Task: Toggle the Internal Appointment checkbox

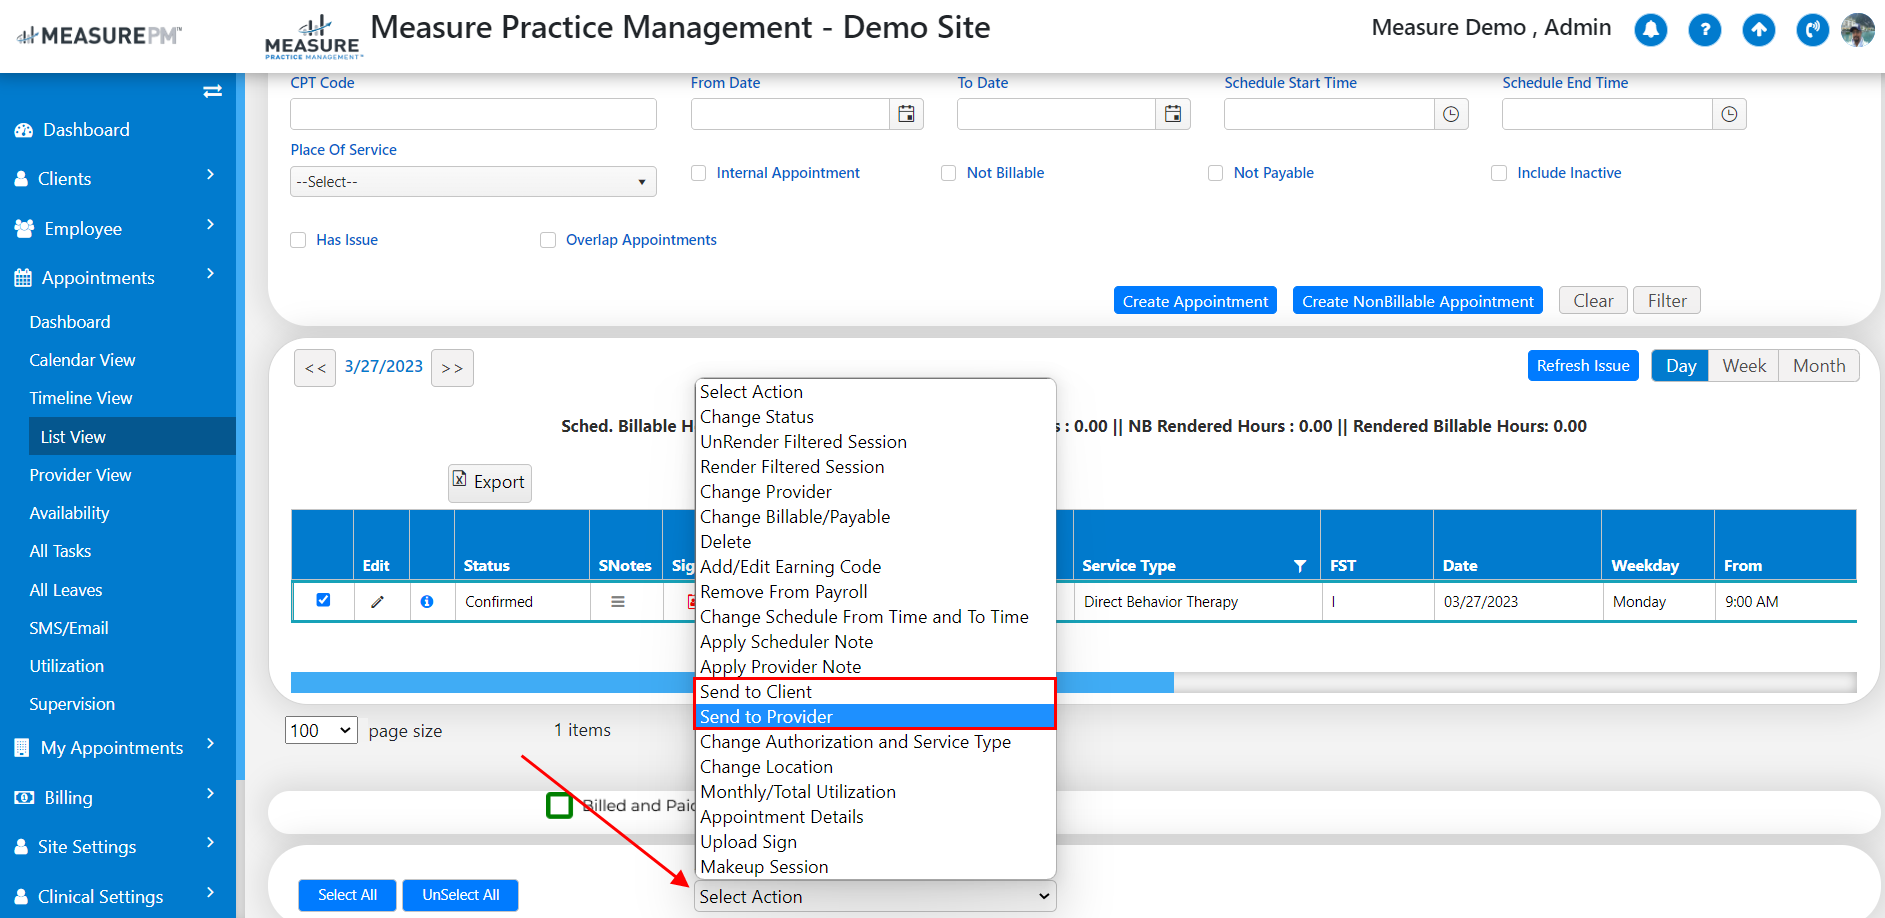Action: pyautogui.click(x=698, y=173)
